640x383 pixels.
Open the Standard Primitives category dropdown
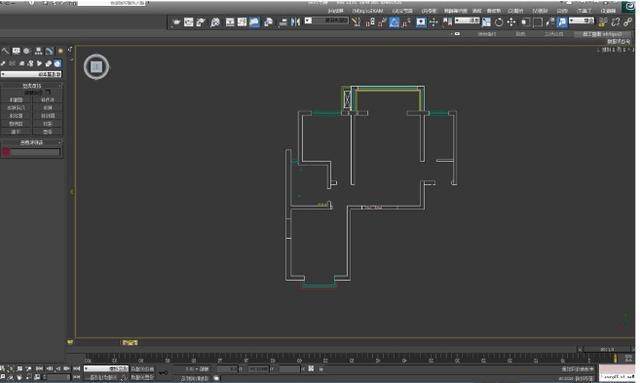(x=31, y=74)
